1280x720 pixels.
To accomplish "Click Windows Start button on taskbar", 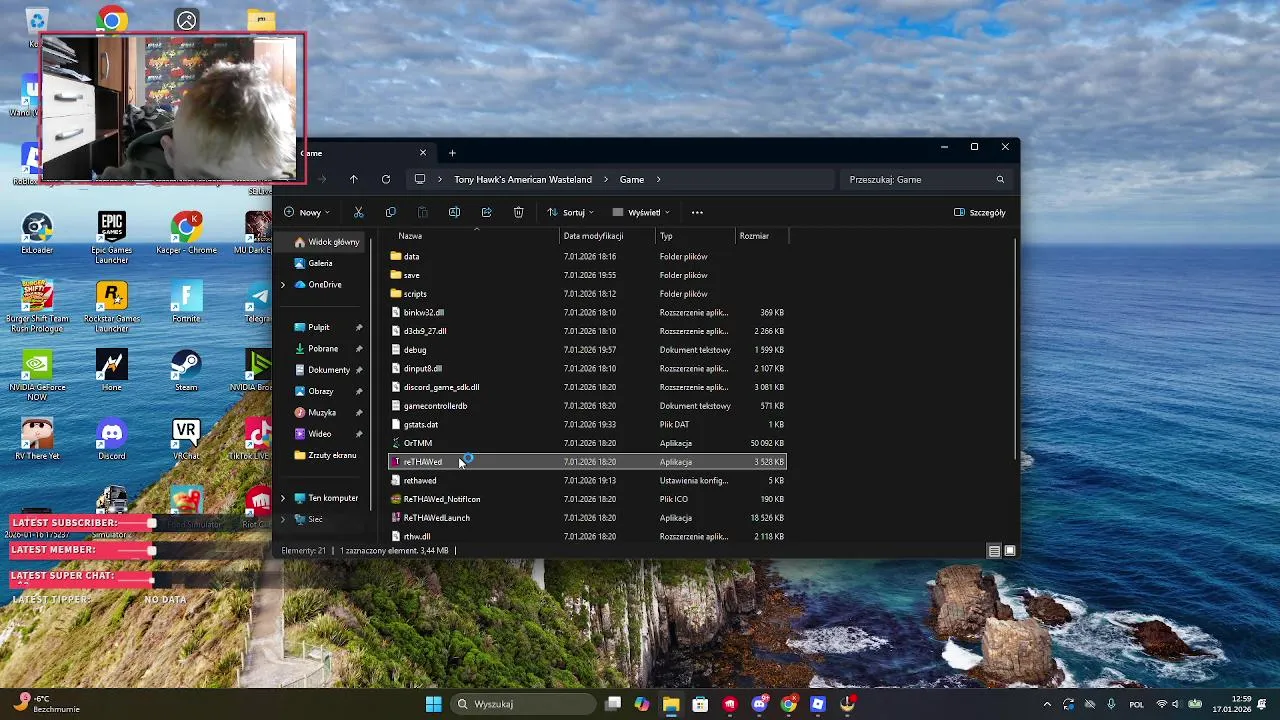I will point(434,704).
